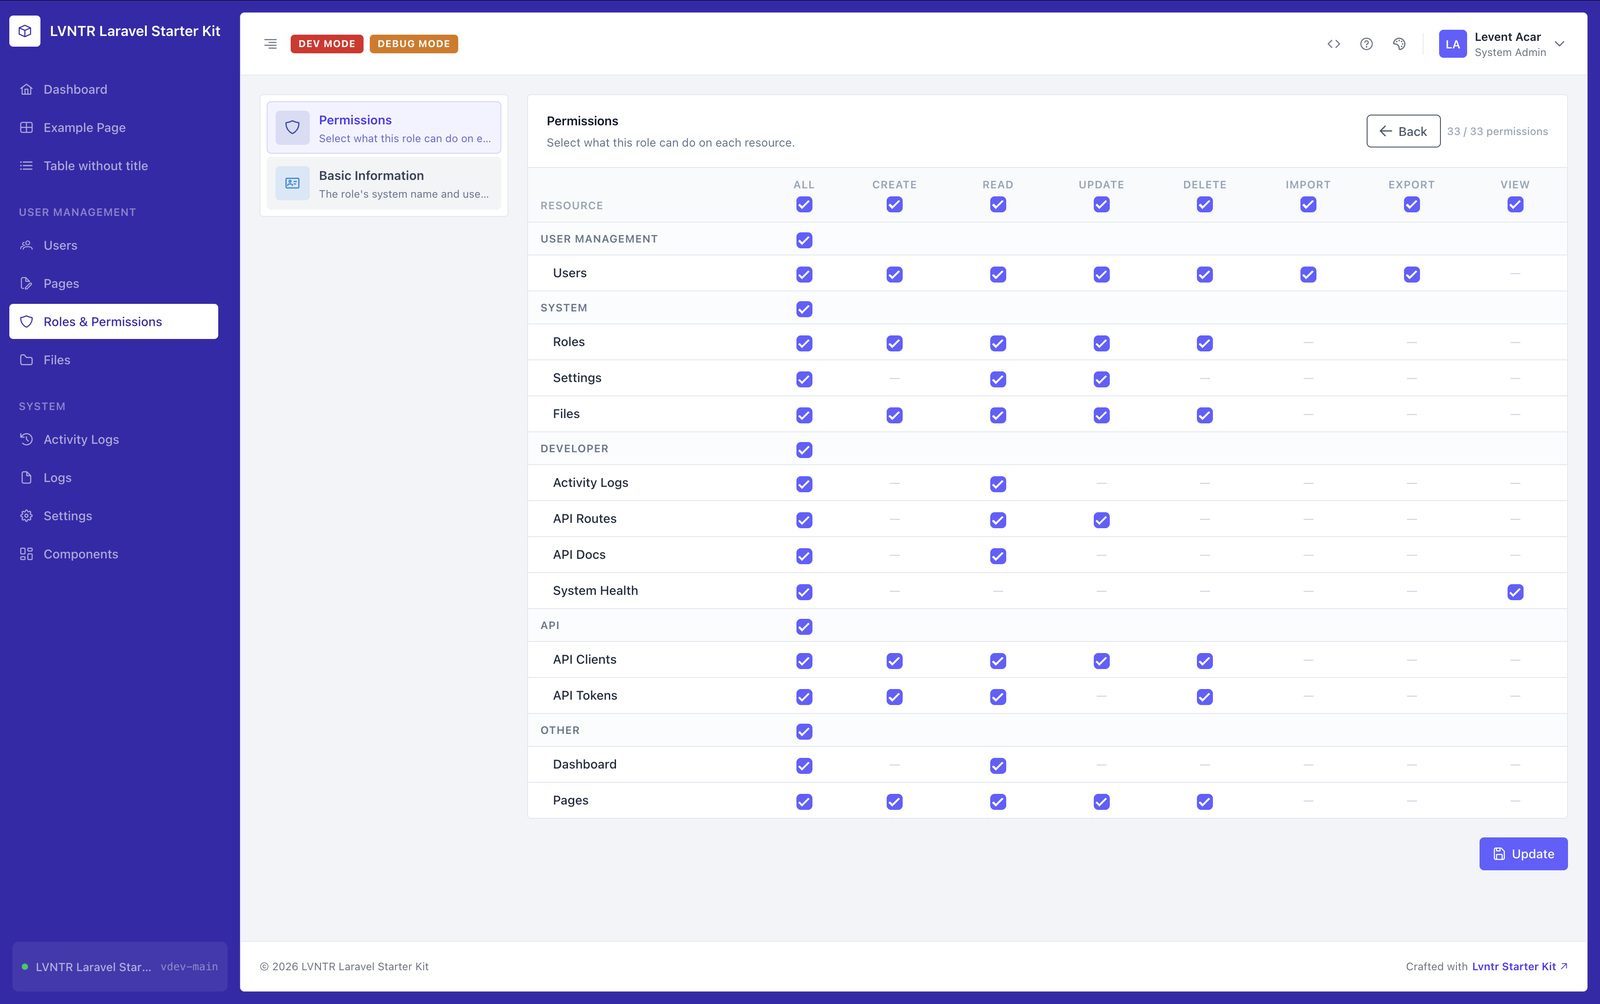Click the Users people icon in sidebar
The height and width of the screenshot is (1004, 1600).
click(27, 245)
